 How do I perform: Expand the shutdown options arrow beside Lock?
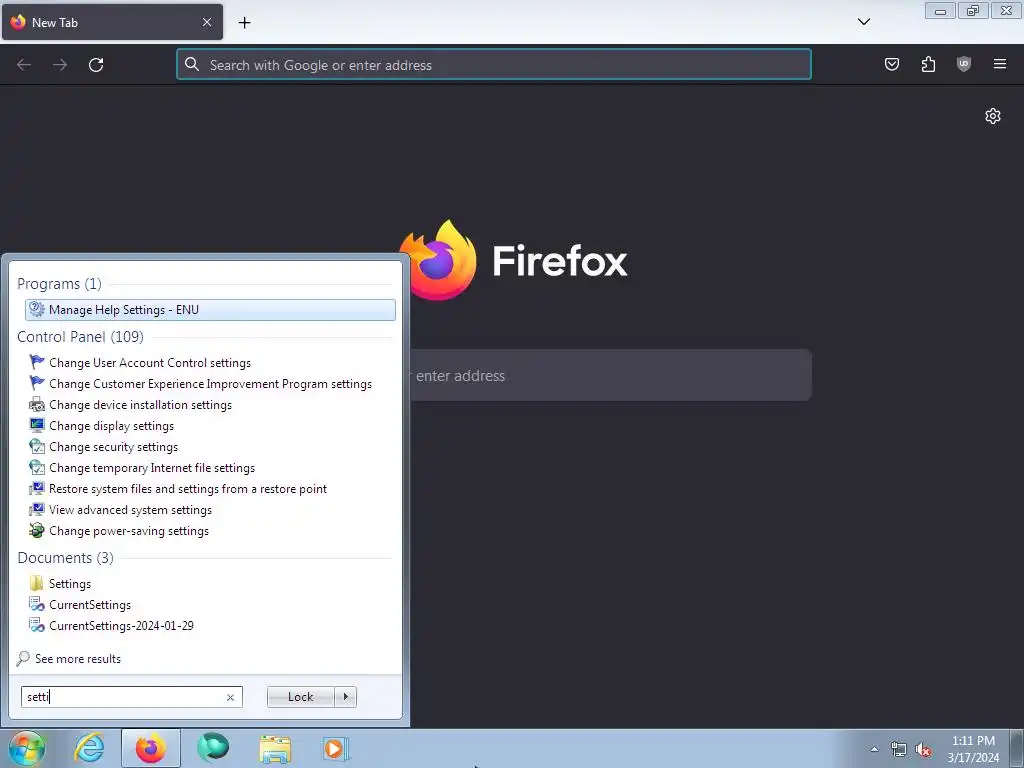[345, 697]
